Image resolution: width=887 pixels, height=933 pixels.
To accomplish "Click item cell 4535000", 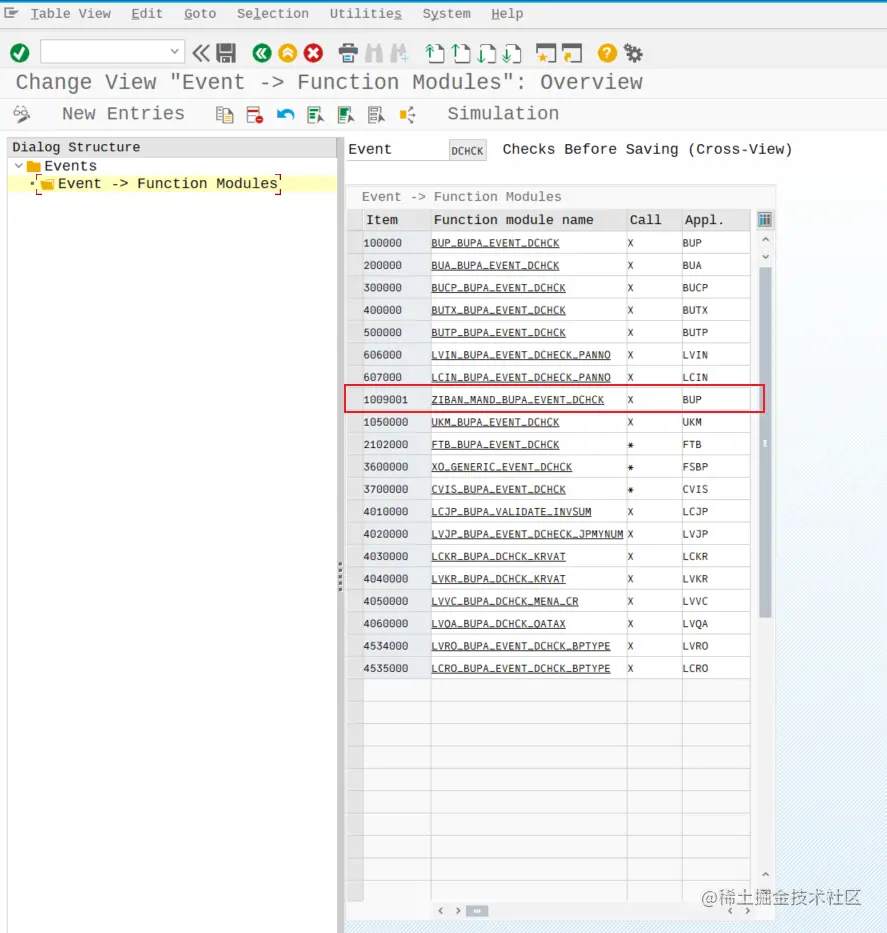I will pos(397,668).
